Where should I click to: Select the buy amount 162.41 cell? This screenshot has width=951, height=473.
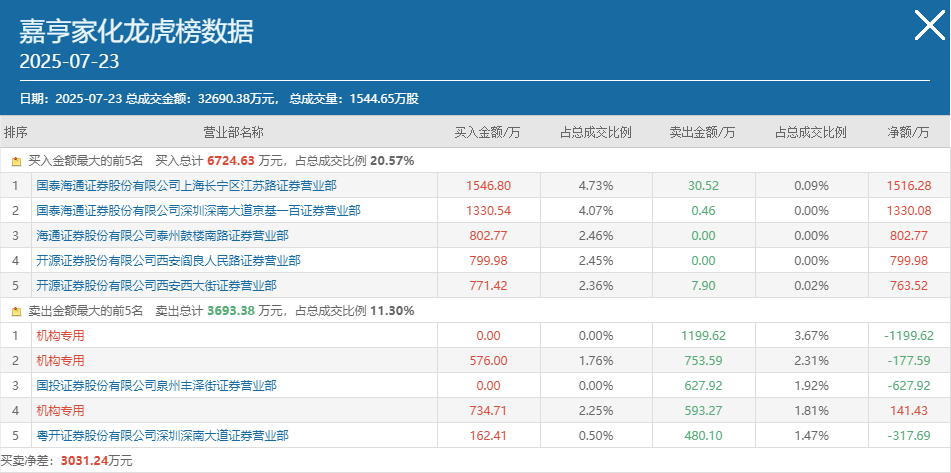pos(489,435)
